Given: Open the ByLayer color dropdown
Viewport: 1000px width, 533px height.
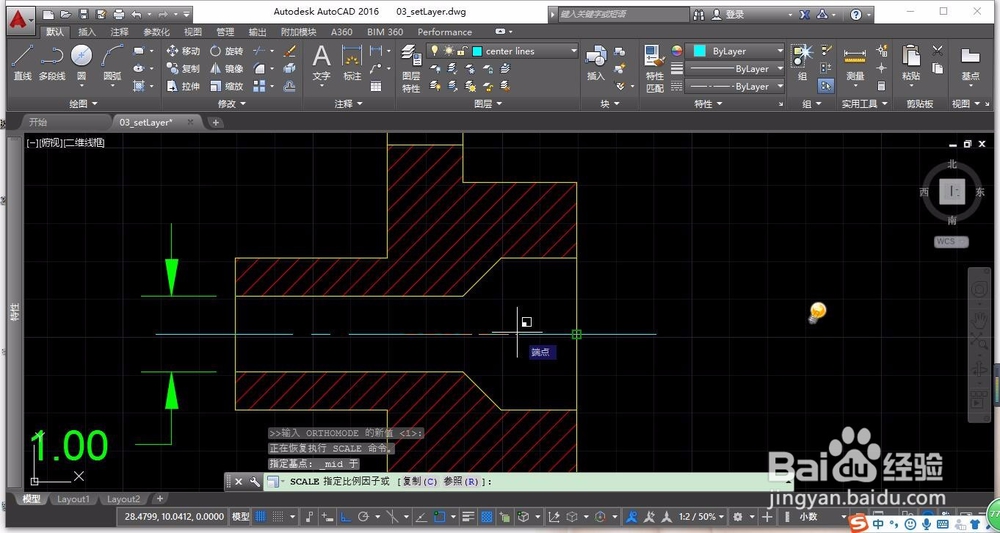Looking at the screenshot, I should click(735, 51).
